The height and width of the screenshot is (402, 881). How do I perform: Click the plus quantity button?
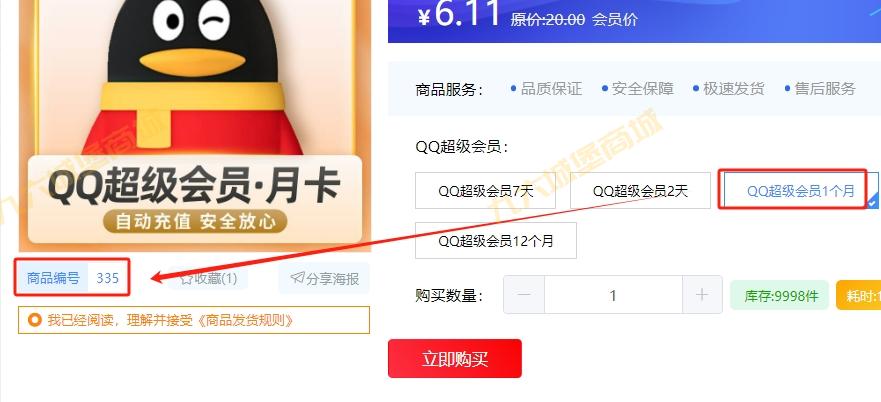702,295
